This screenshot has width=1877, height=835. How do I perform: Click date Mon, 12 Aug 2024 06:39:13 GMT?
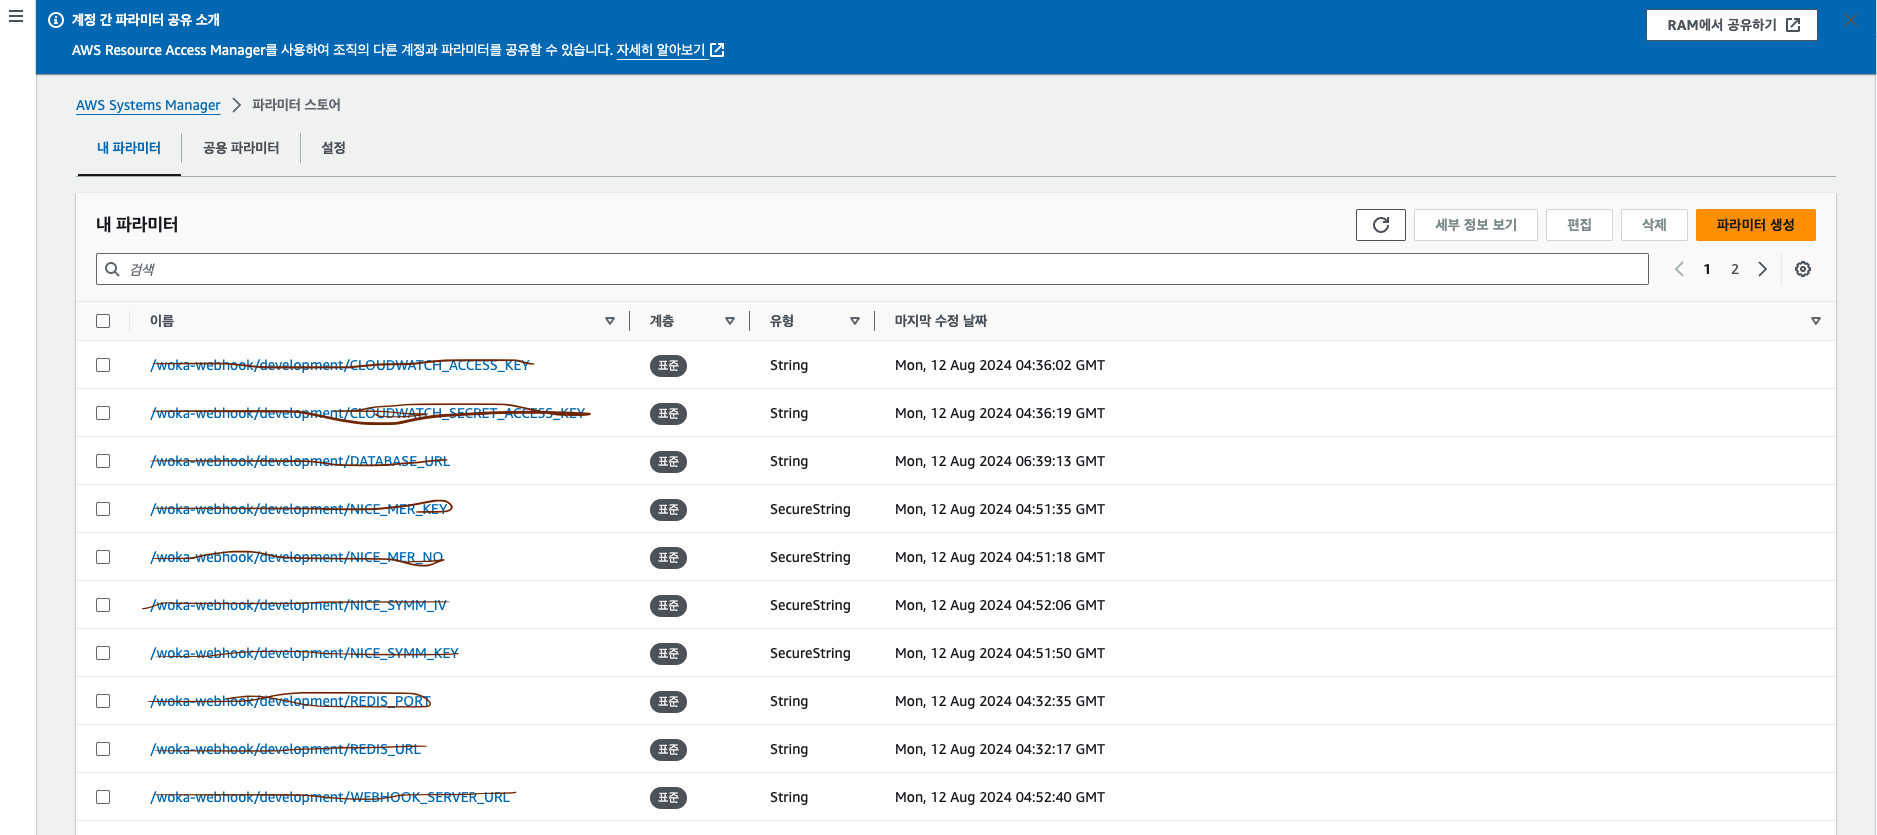tap(1000, 461)
